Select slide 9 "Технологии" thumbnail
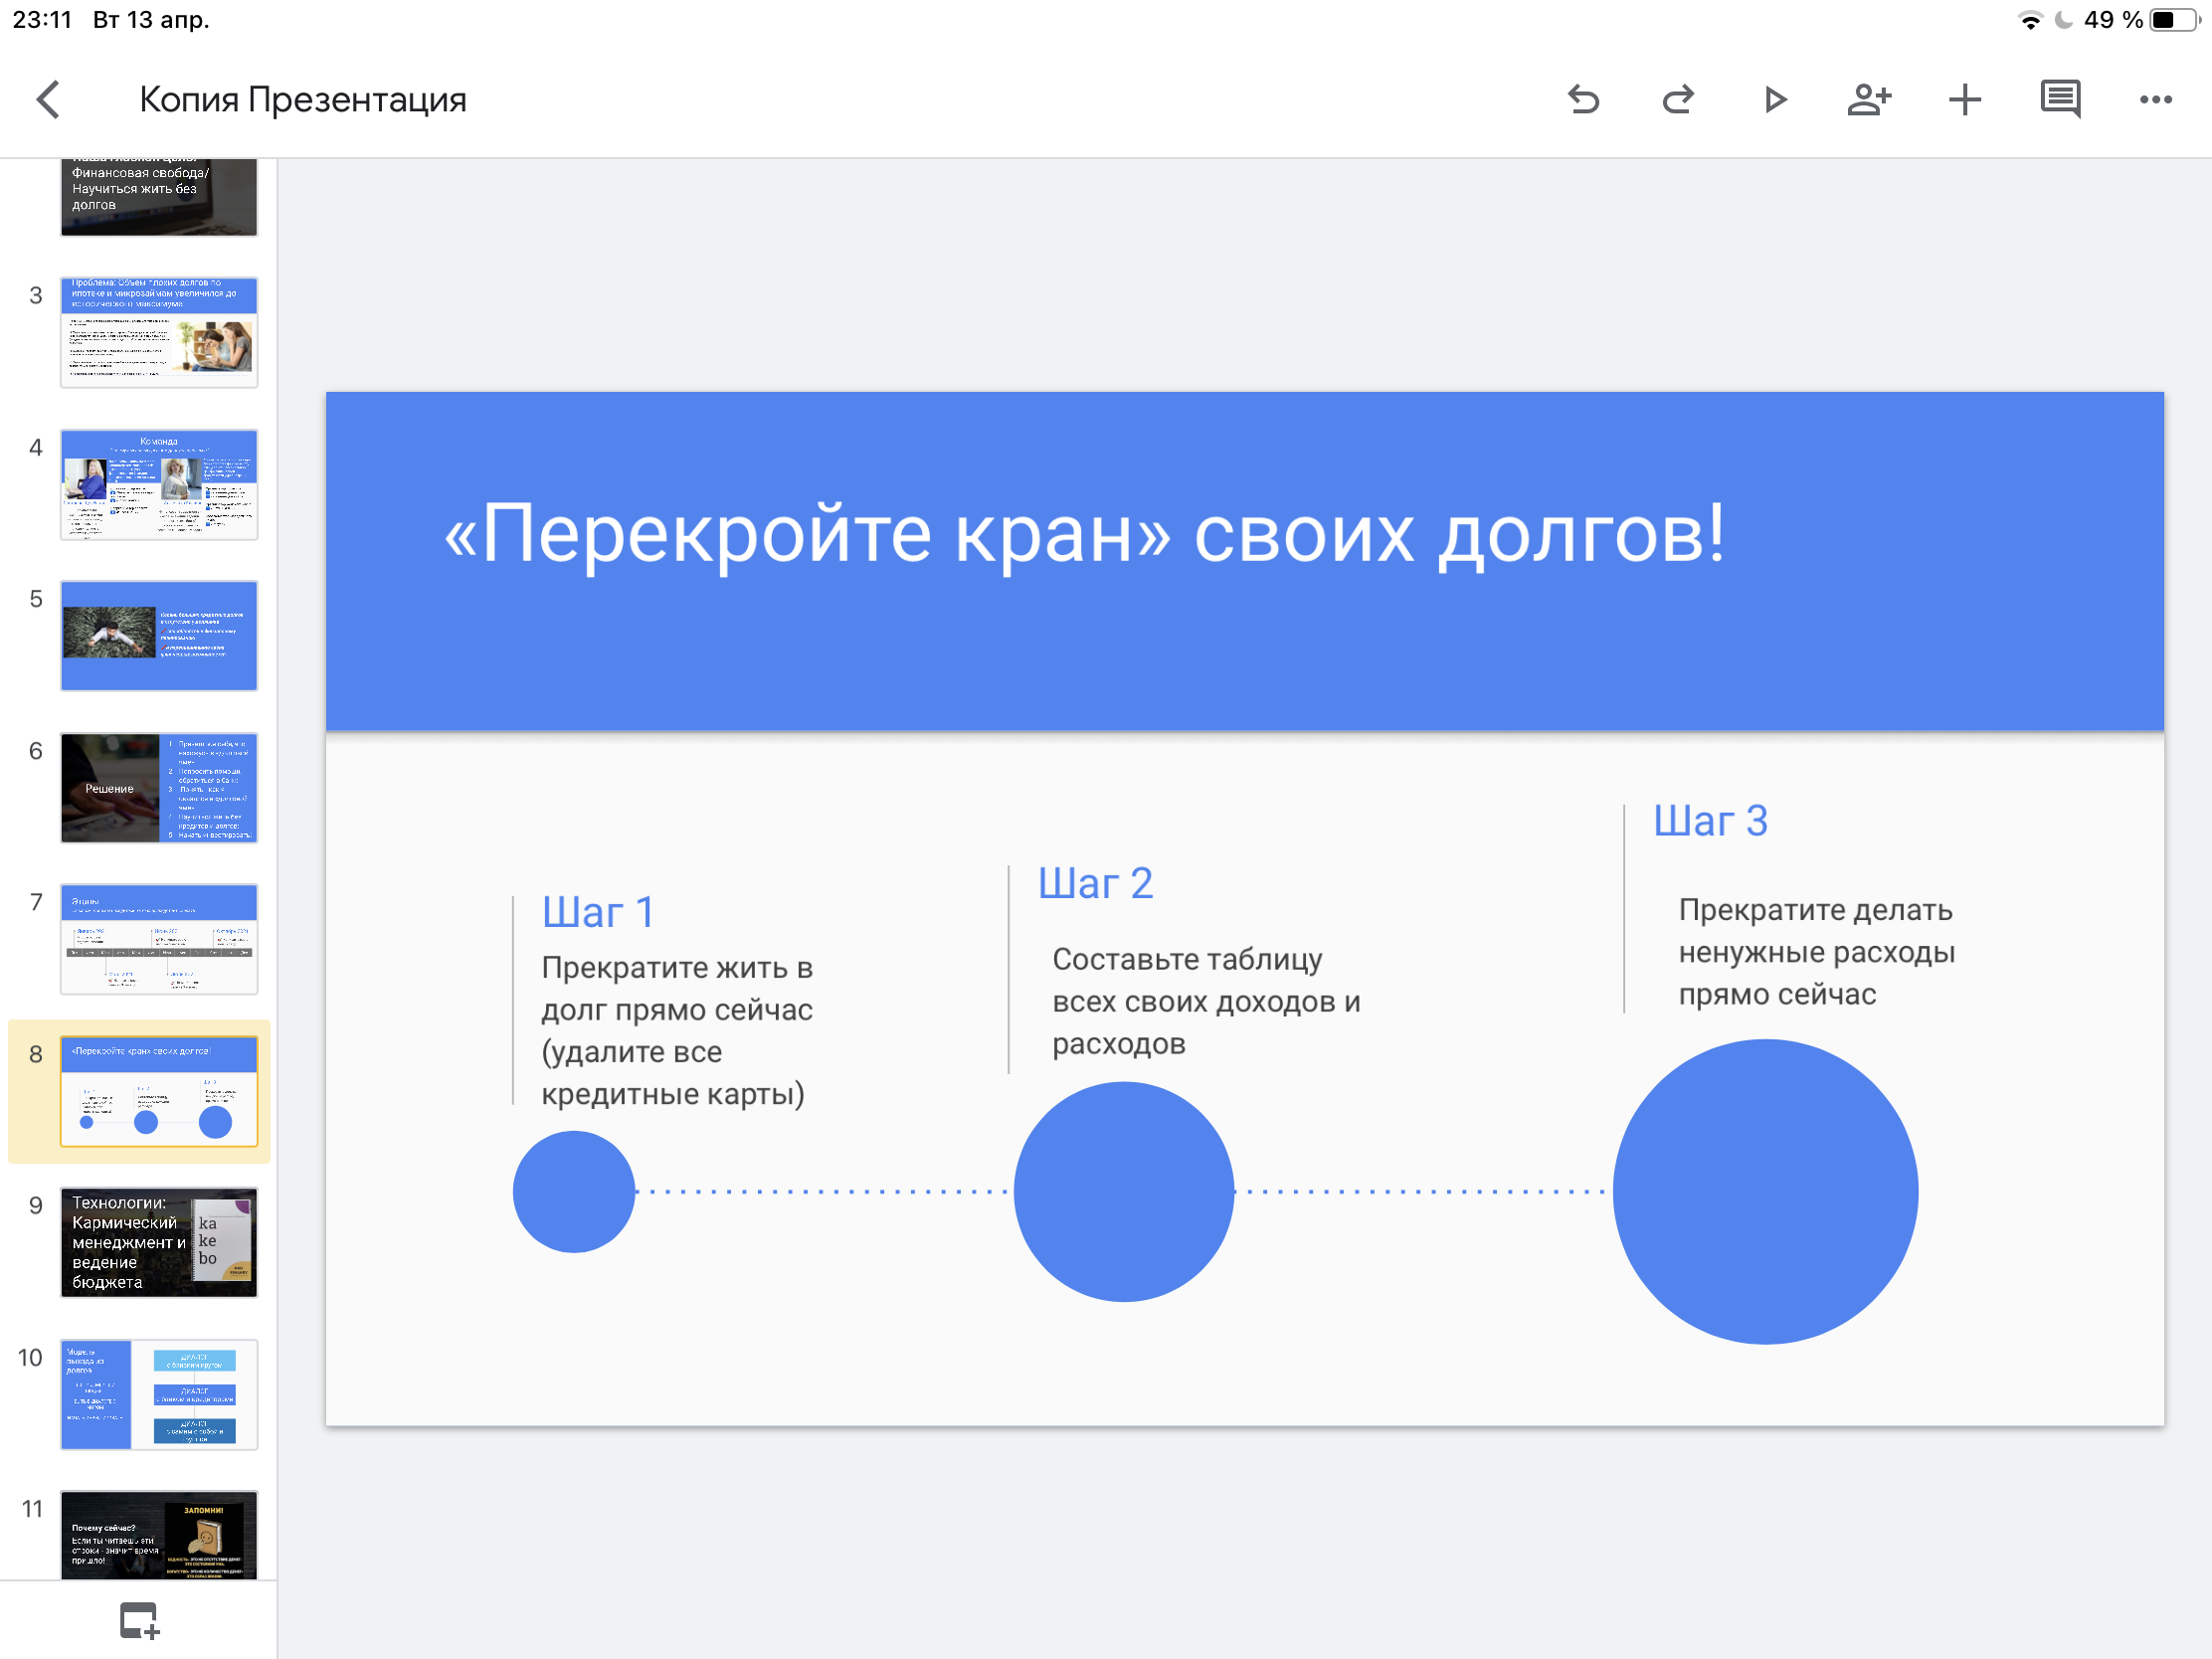Viewport: 2212px width, 1659px height. (159, 1242)
